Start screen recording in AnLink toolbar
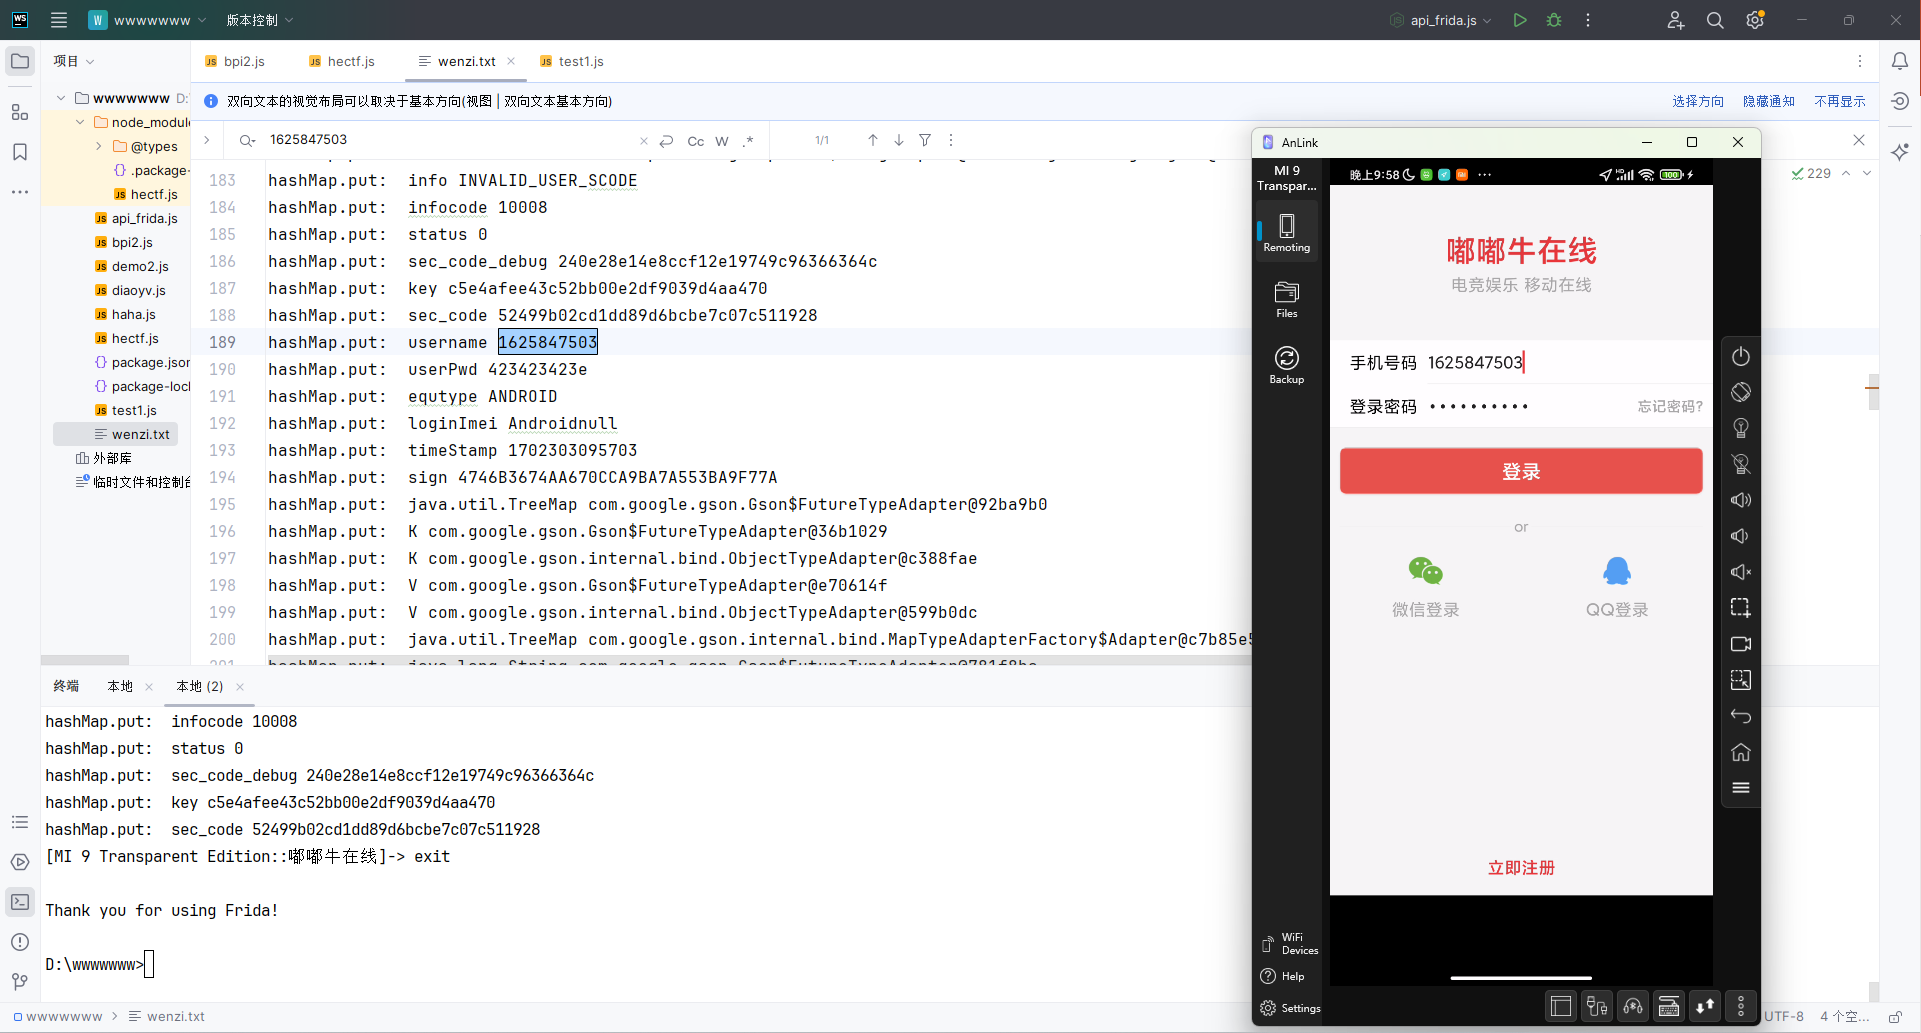The width and height of the screenshot is (1921, 1033). (1741, 644)
